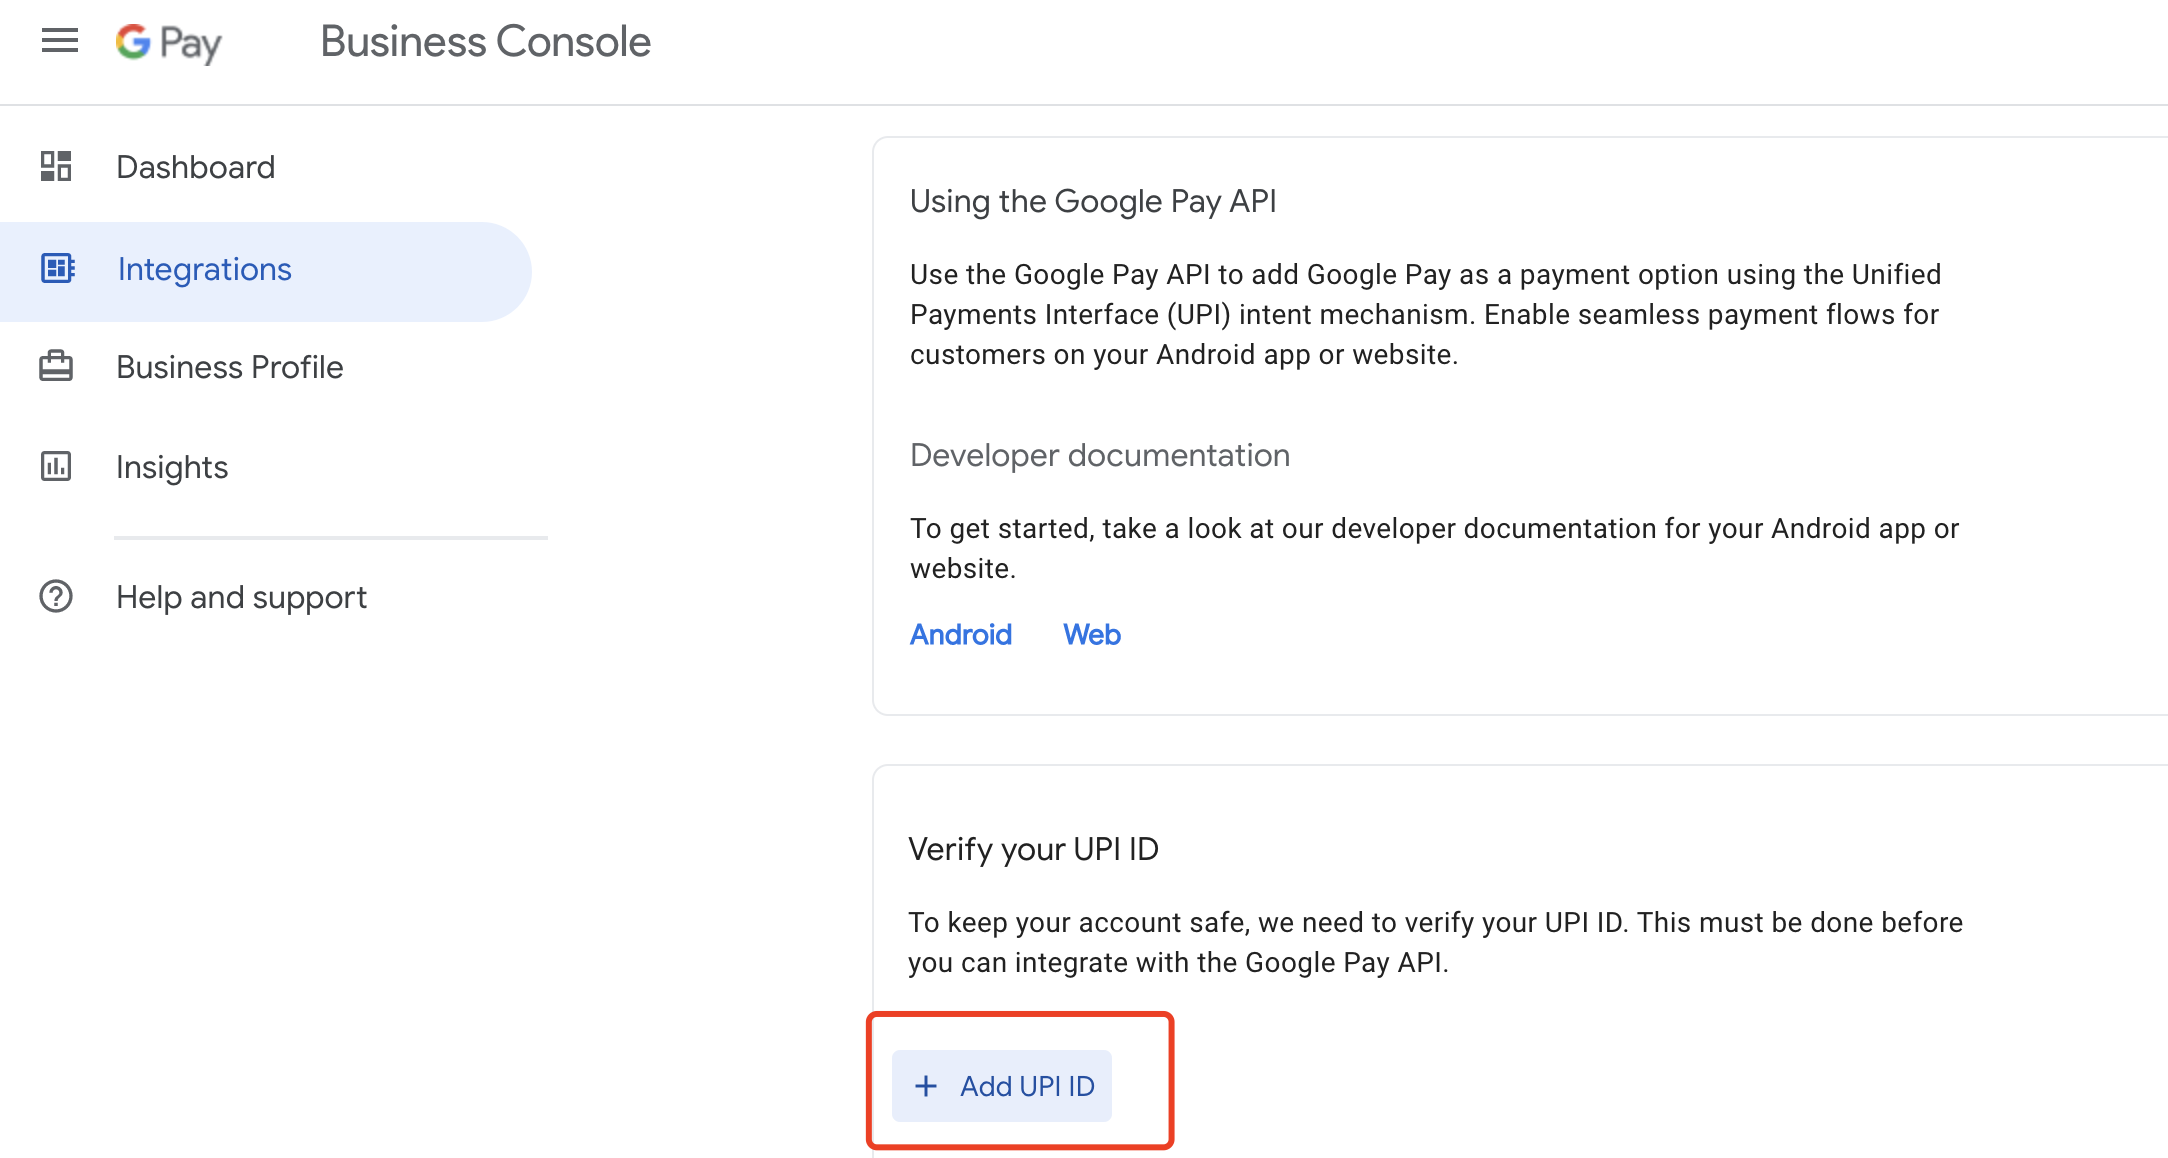2168x1158 pixels.
Task: Click the Dashboard grid icon
Action: coord(57,166)
